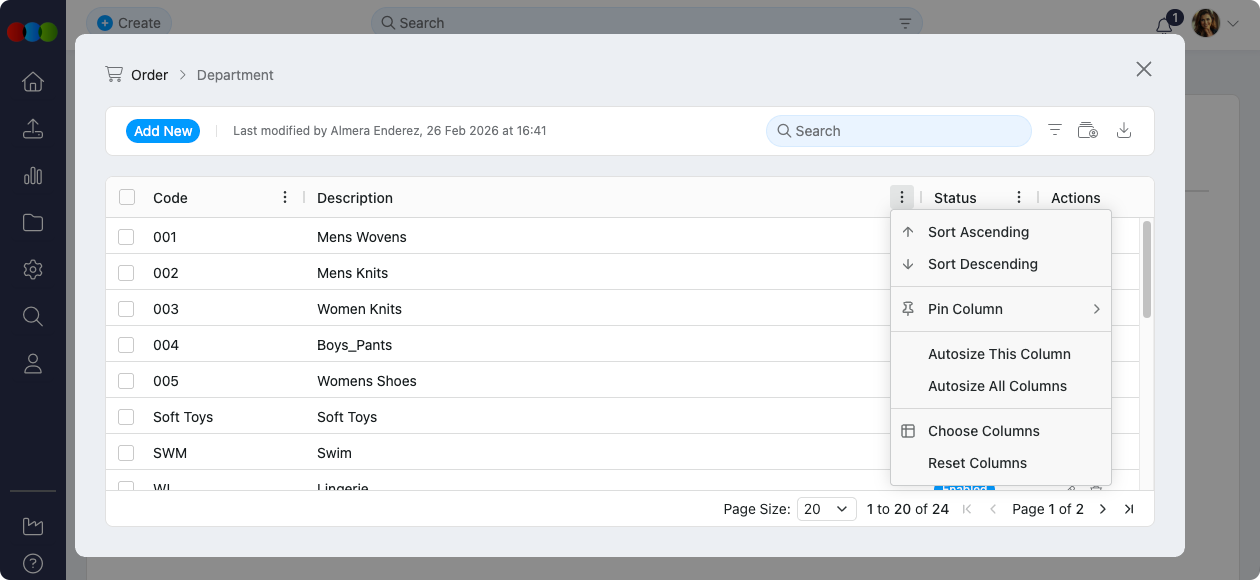Open the Page Size dropdown

tap(826, 509)
